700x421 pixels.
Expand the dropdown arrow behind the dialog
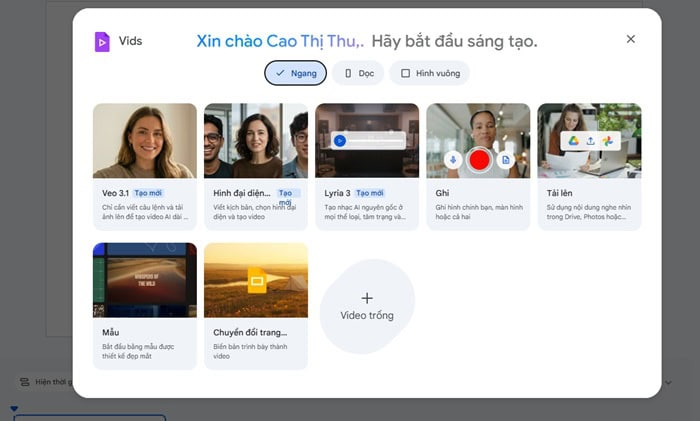(x=667, y=382)
